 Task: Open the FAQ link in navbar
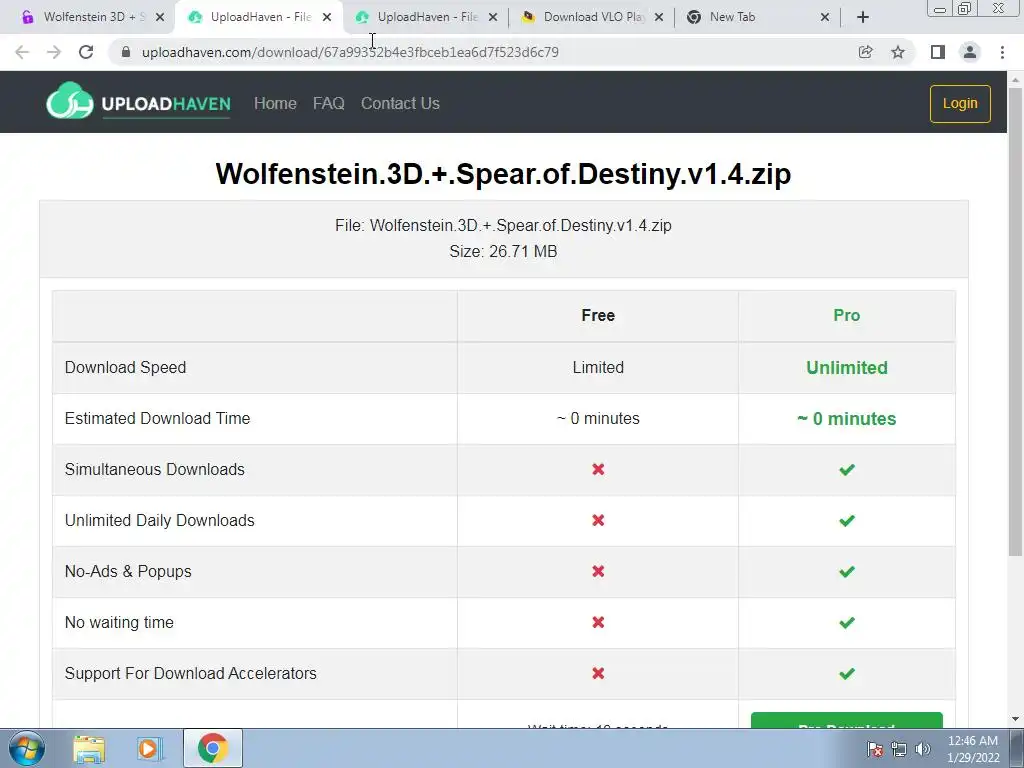click(328, 103)
